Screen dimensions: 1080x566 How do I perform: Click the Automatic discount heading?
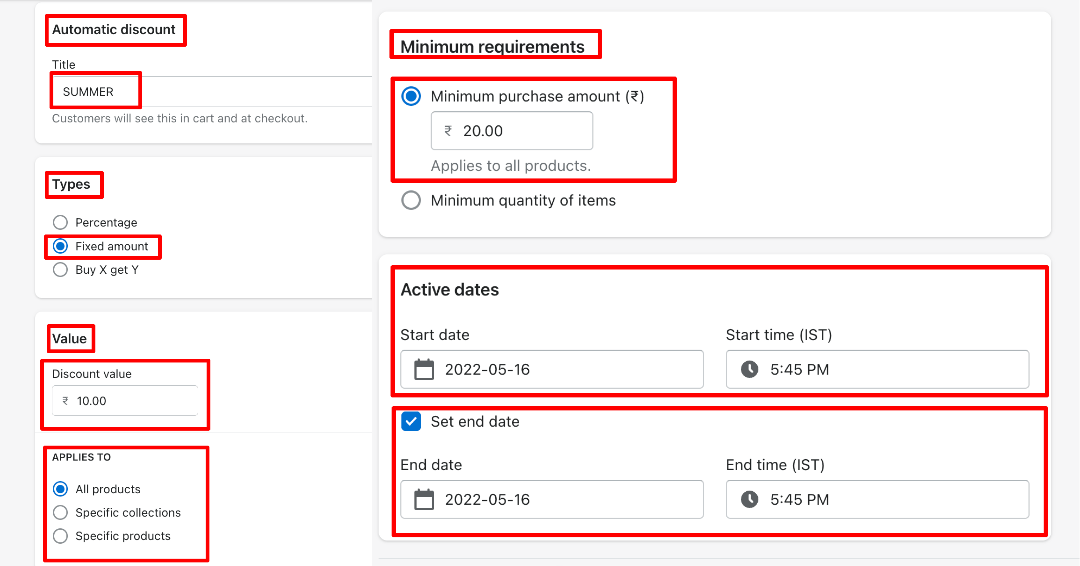click(x=114, y=30)
